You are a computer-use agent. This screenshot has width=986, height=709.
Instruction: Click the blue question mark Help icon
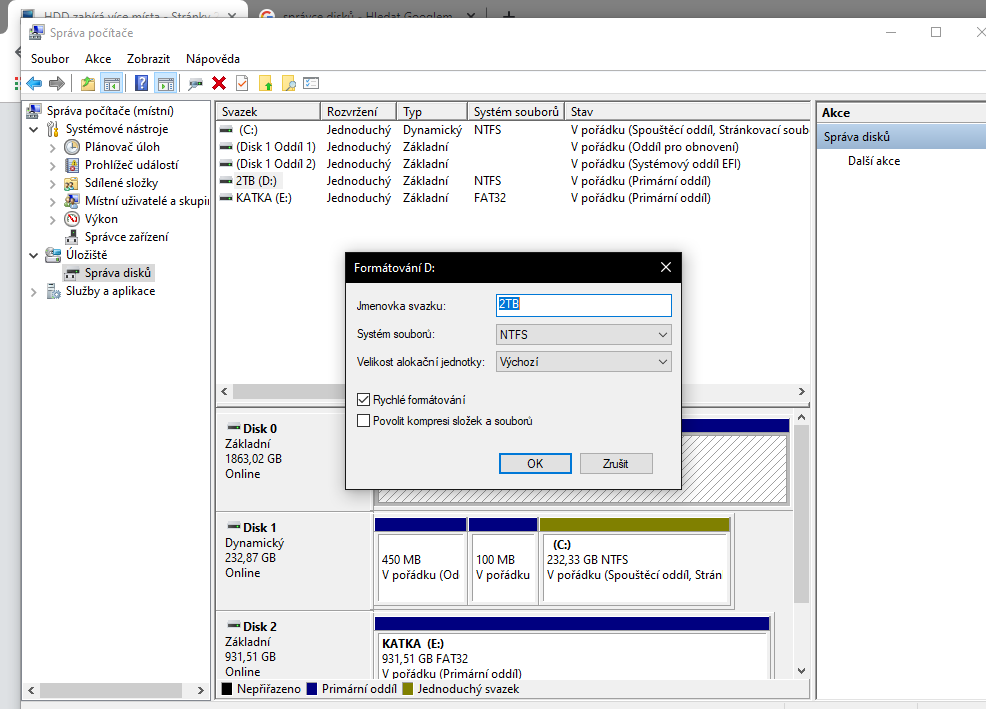142,83
